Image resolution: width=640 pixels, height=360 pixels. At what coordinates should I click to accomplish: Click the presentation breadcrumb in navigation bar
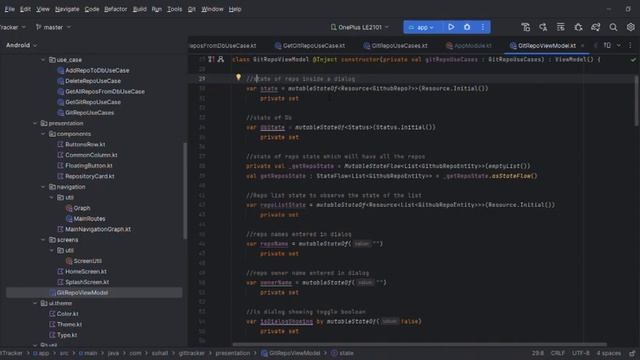pyautogui.click(x=232, y=353)
